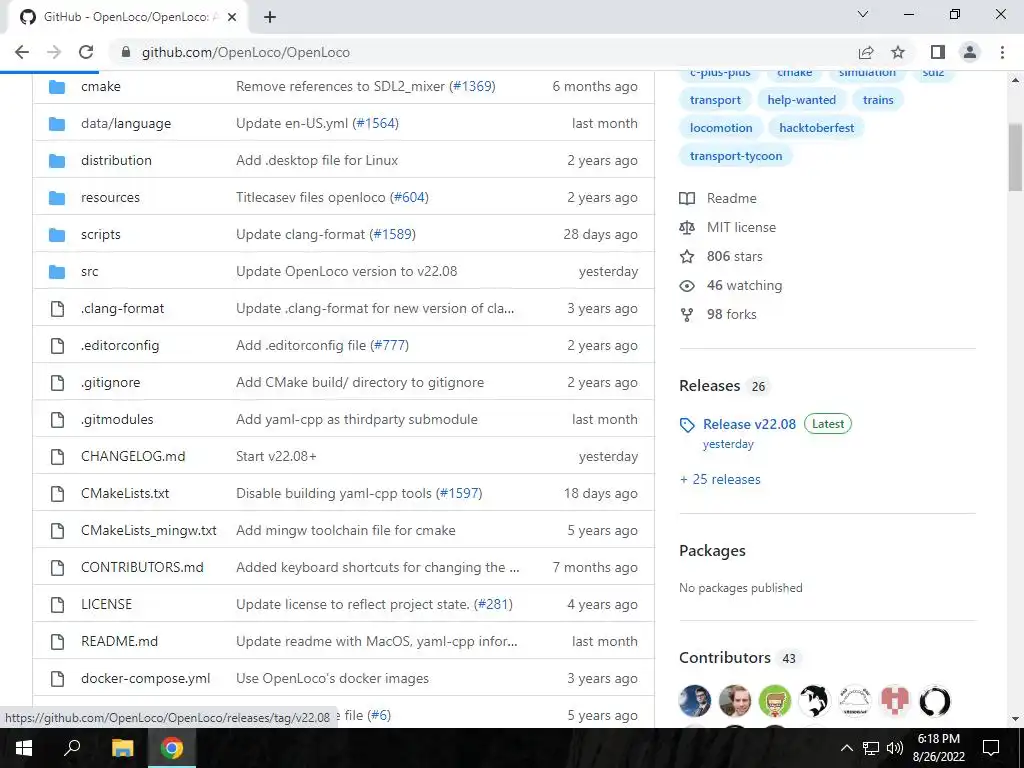Screen dimensions: 1024x768
Task: Open the taskbar search icon
Action: [72, 747]
